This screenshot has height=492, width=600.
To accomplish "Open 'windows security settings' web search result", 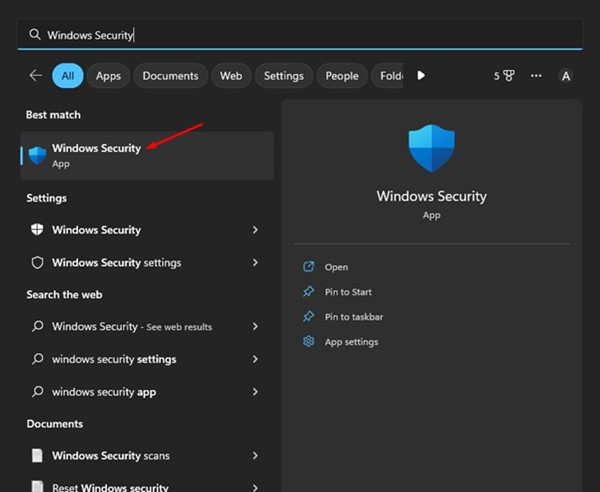I will (114, 359).
